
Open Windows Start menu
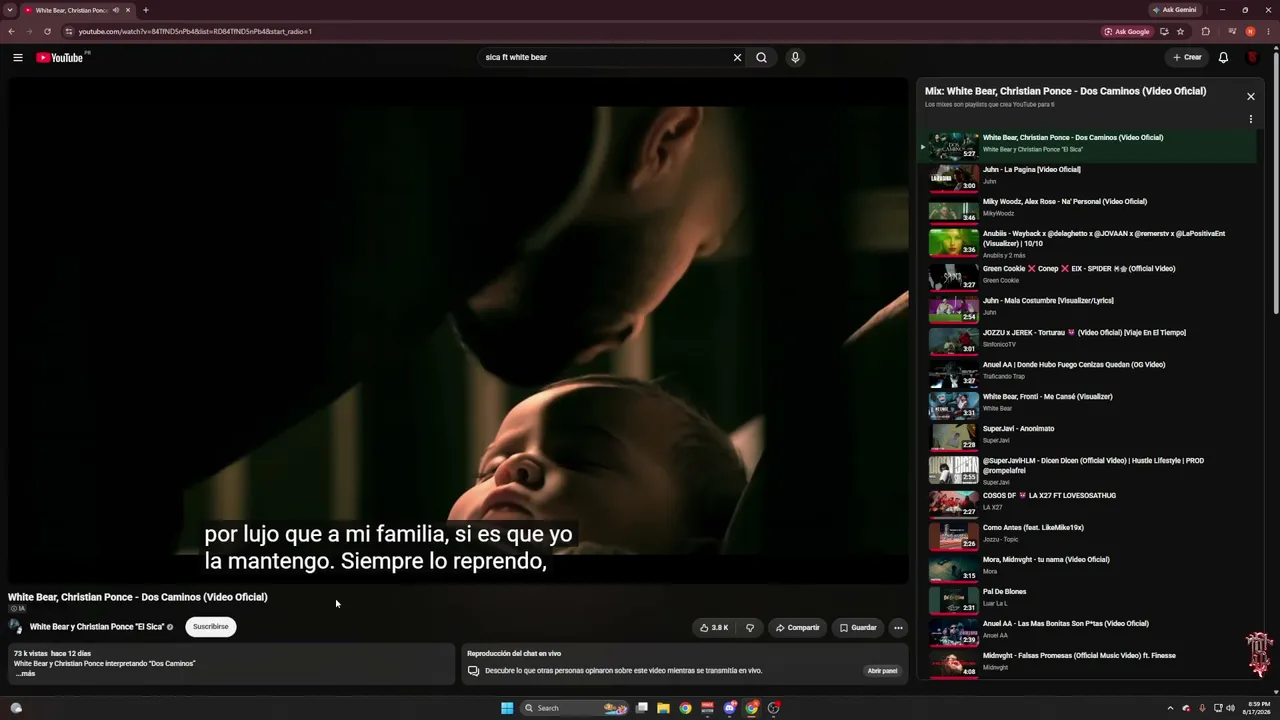click(507, 708)
